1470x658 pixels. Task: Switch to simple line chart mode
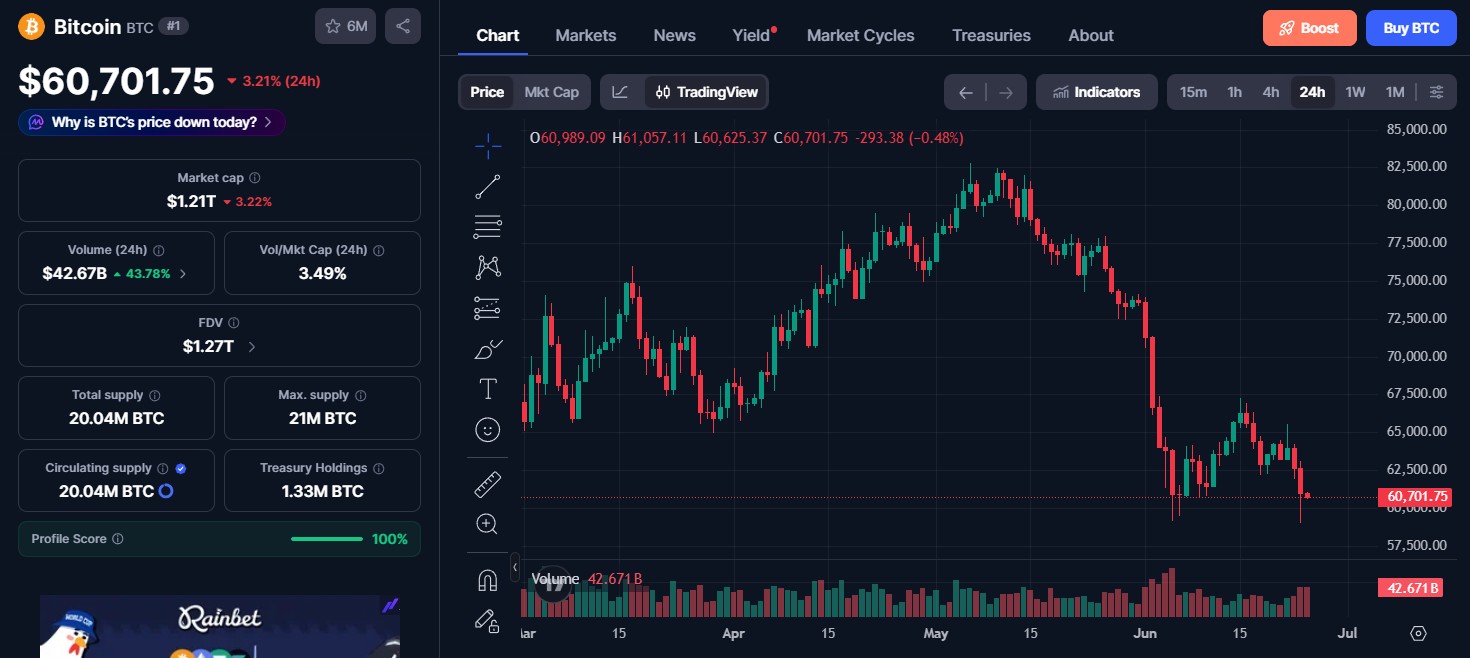coord(621,92)
